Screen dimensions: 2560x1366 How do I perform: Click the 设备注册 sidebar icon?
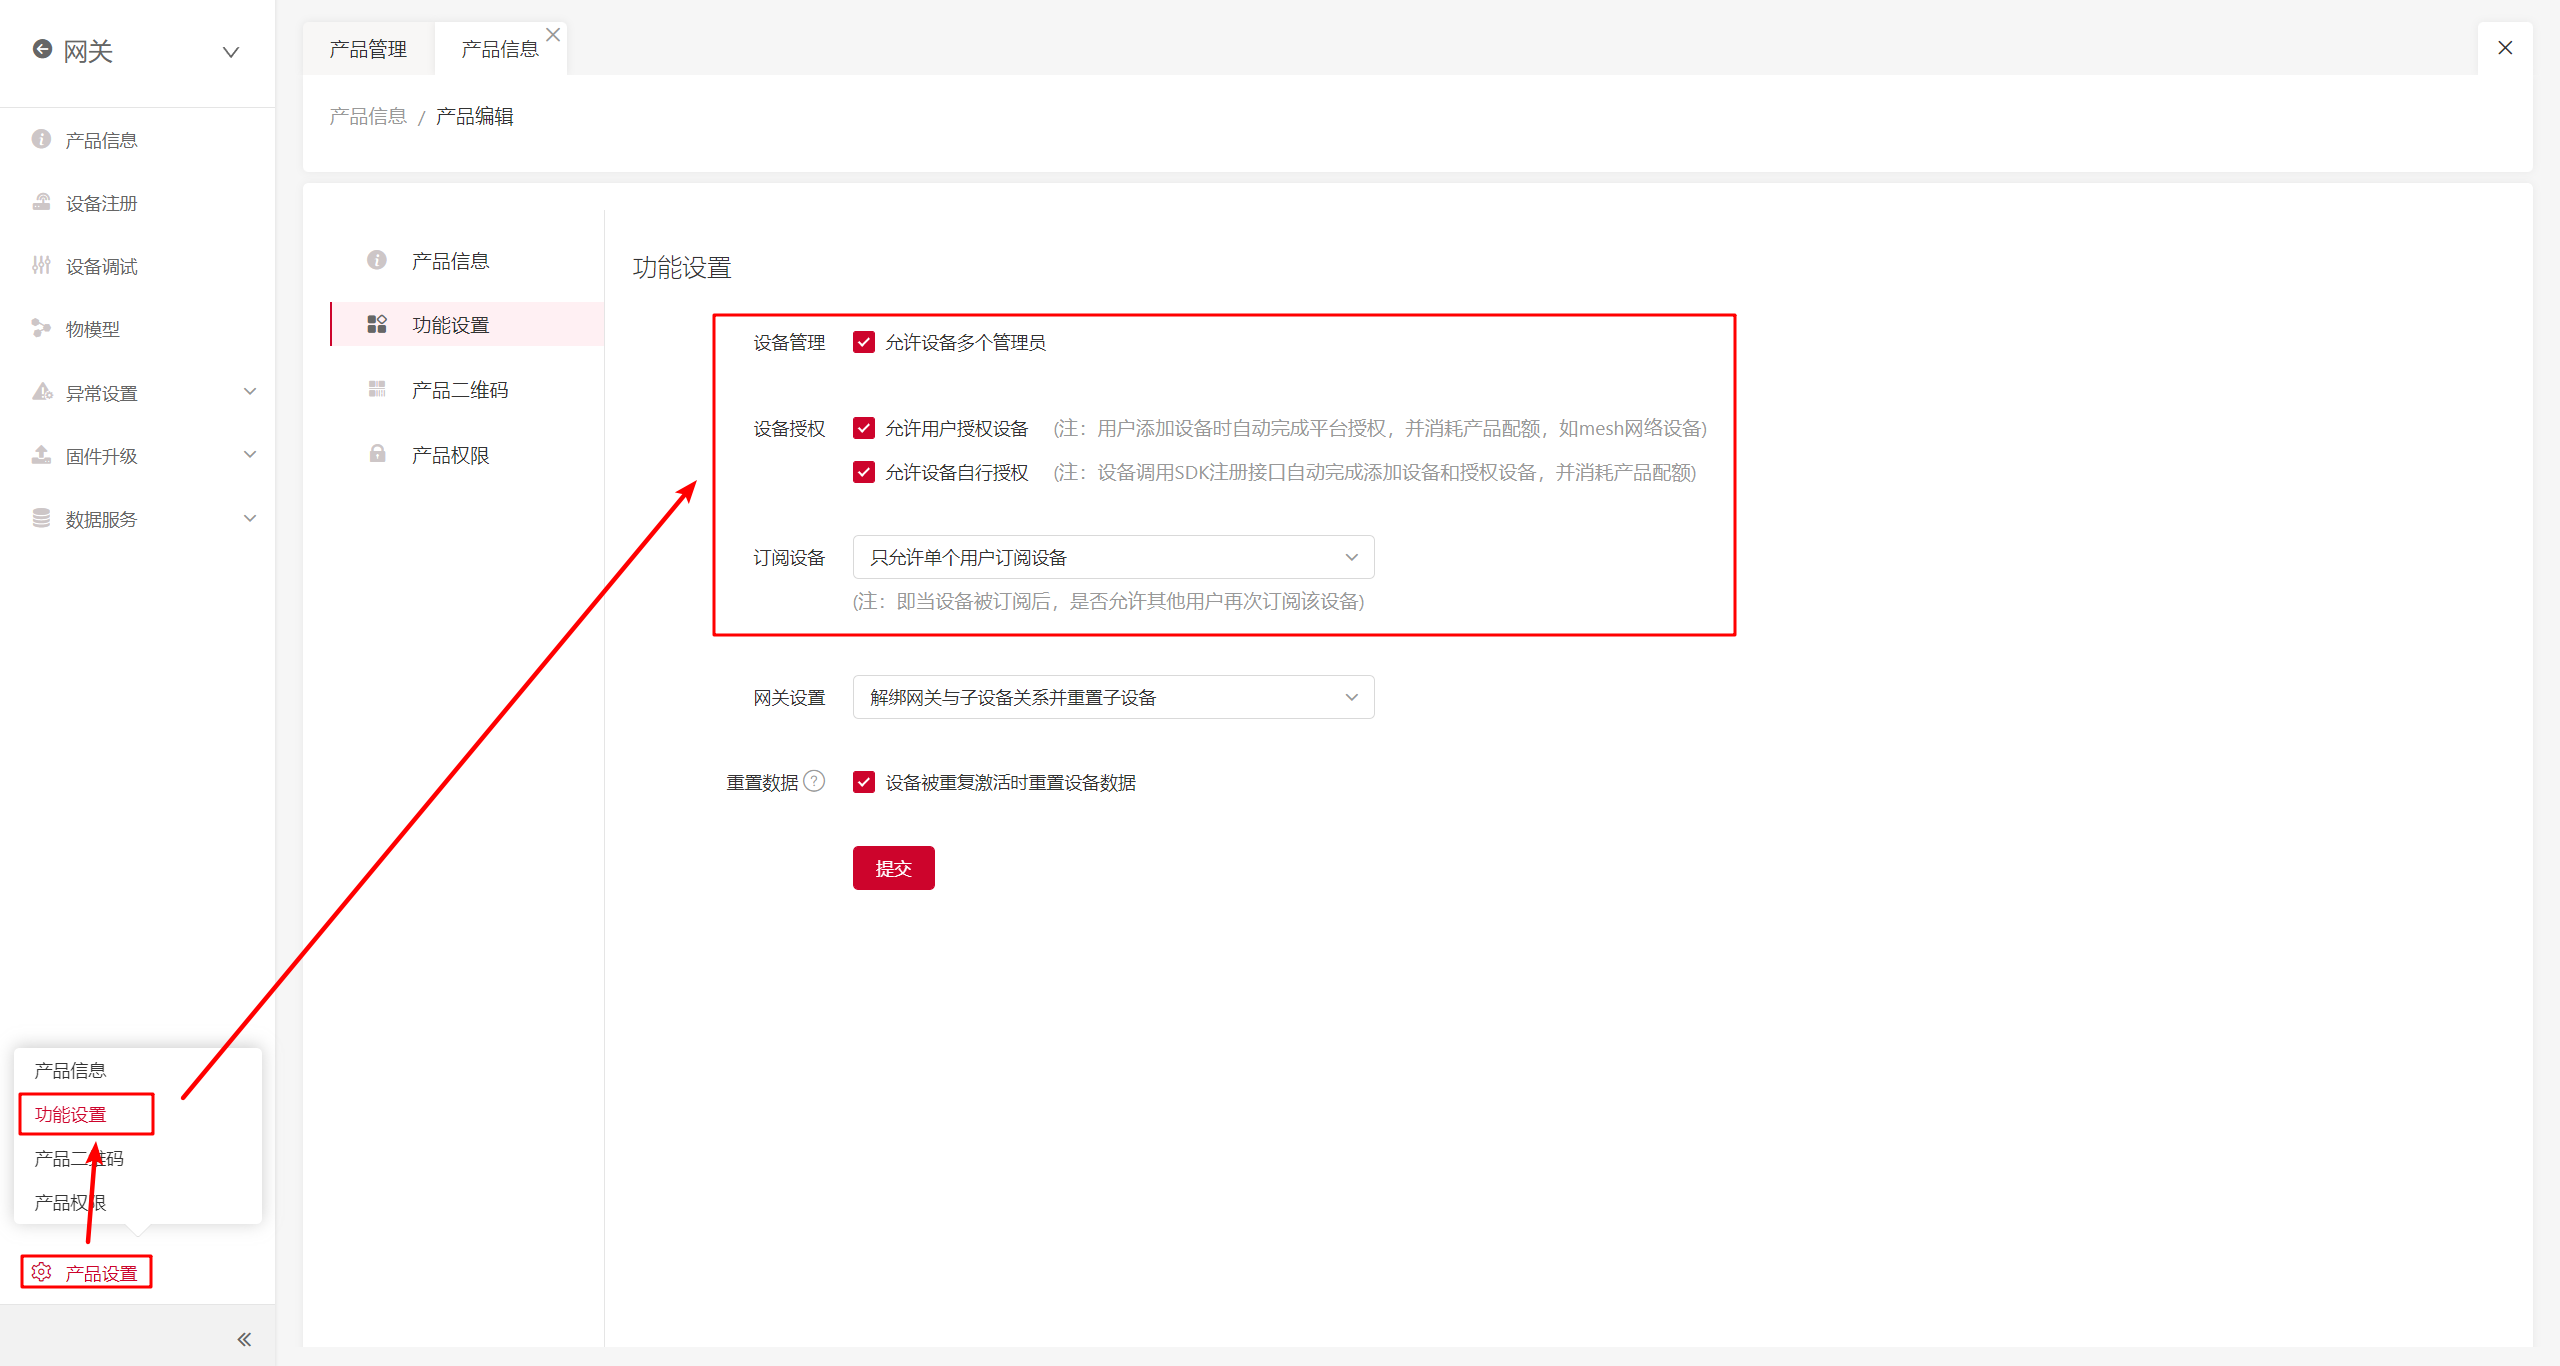point(41,203)
